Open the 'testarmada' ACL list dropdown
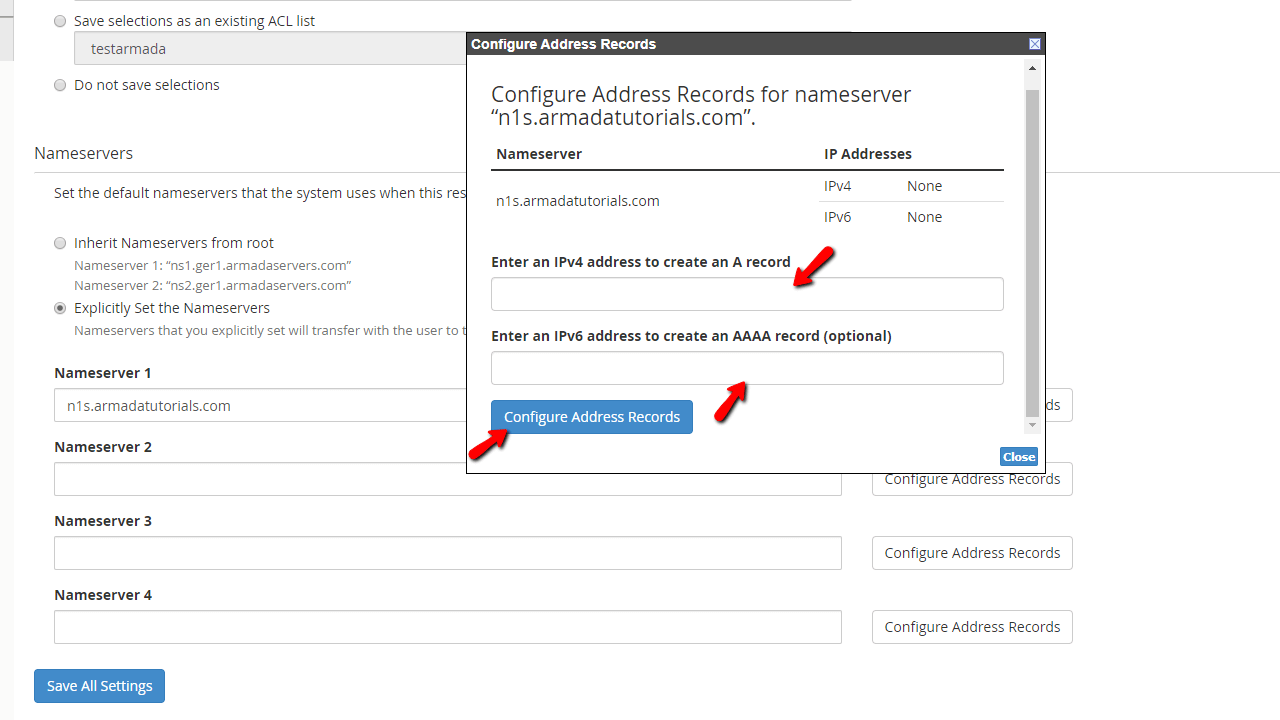Viewport: 1280px width, 720px height. (270, 48)
